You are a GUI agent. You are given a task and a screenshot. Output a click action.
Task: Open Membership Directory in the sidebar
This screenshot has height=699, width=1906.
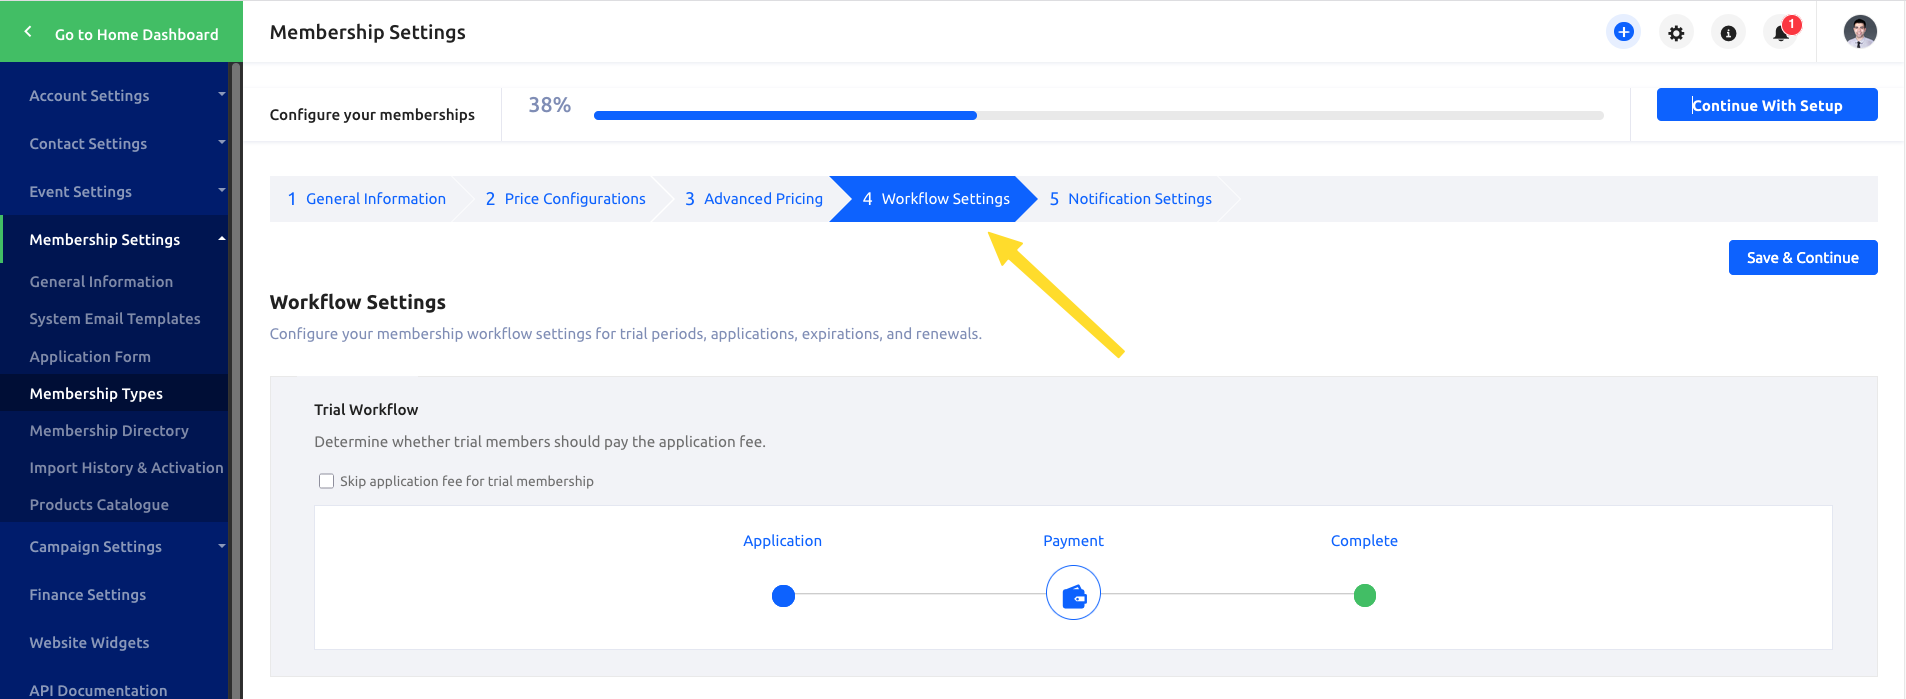coord(109,431)
